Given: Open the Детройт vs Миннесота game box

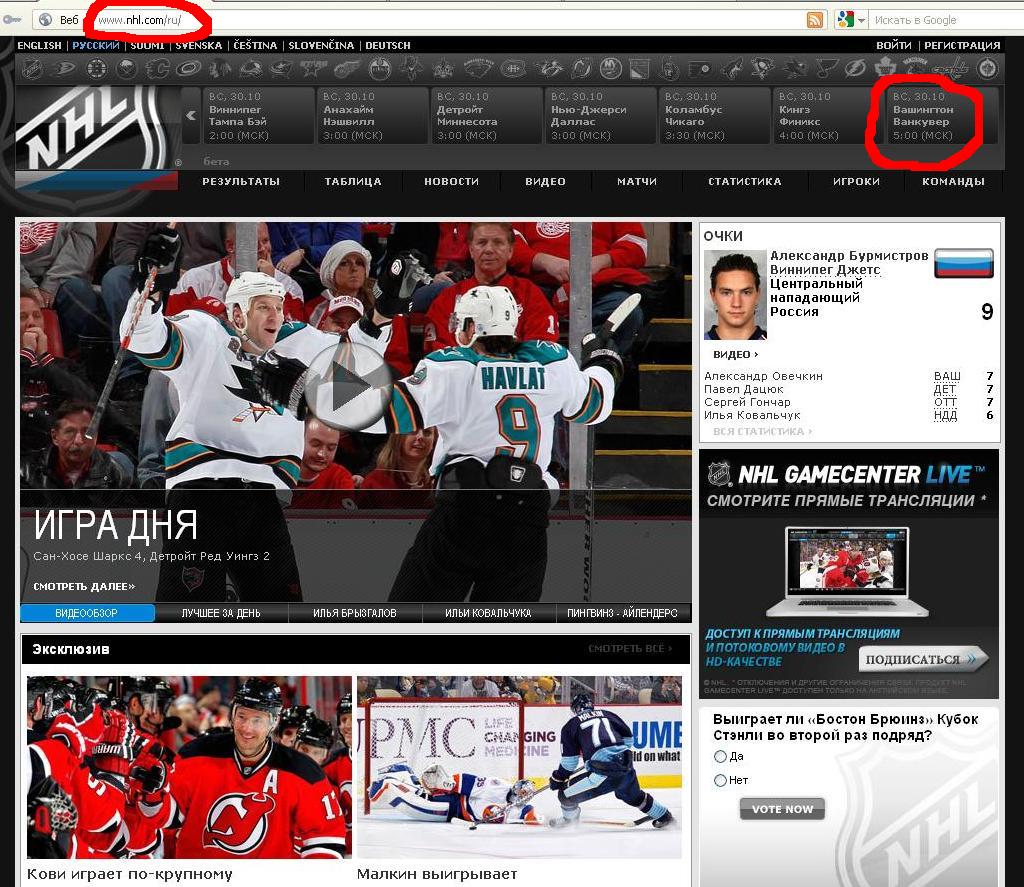Looking at the screenshot, I should pyautogui.click(x=487, y=116).
